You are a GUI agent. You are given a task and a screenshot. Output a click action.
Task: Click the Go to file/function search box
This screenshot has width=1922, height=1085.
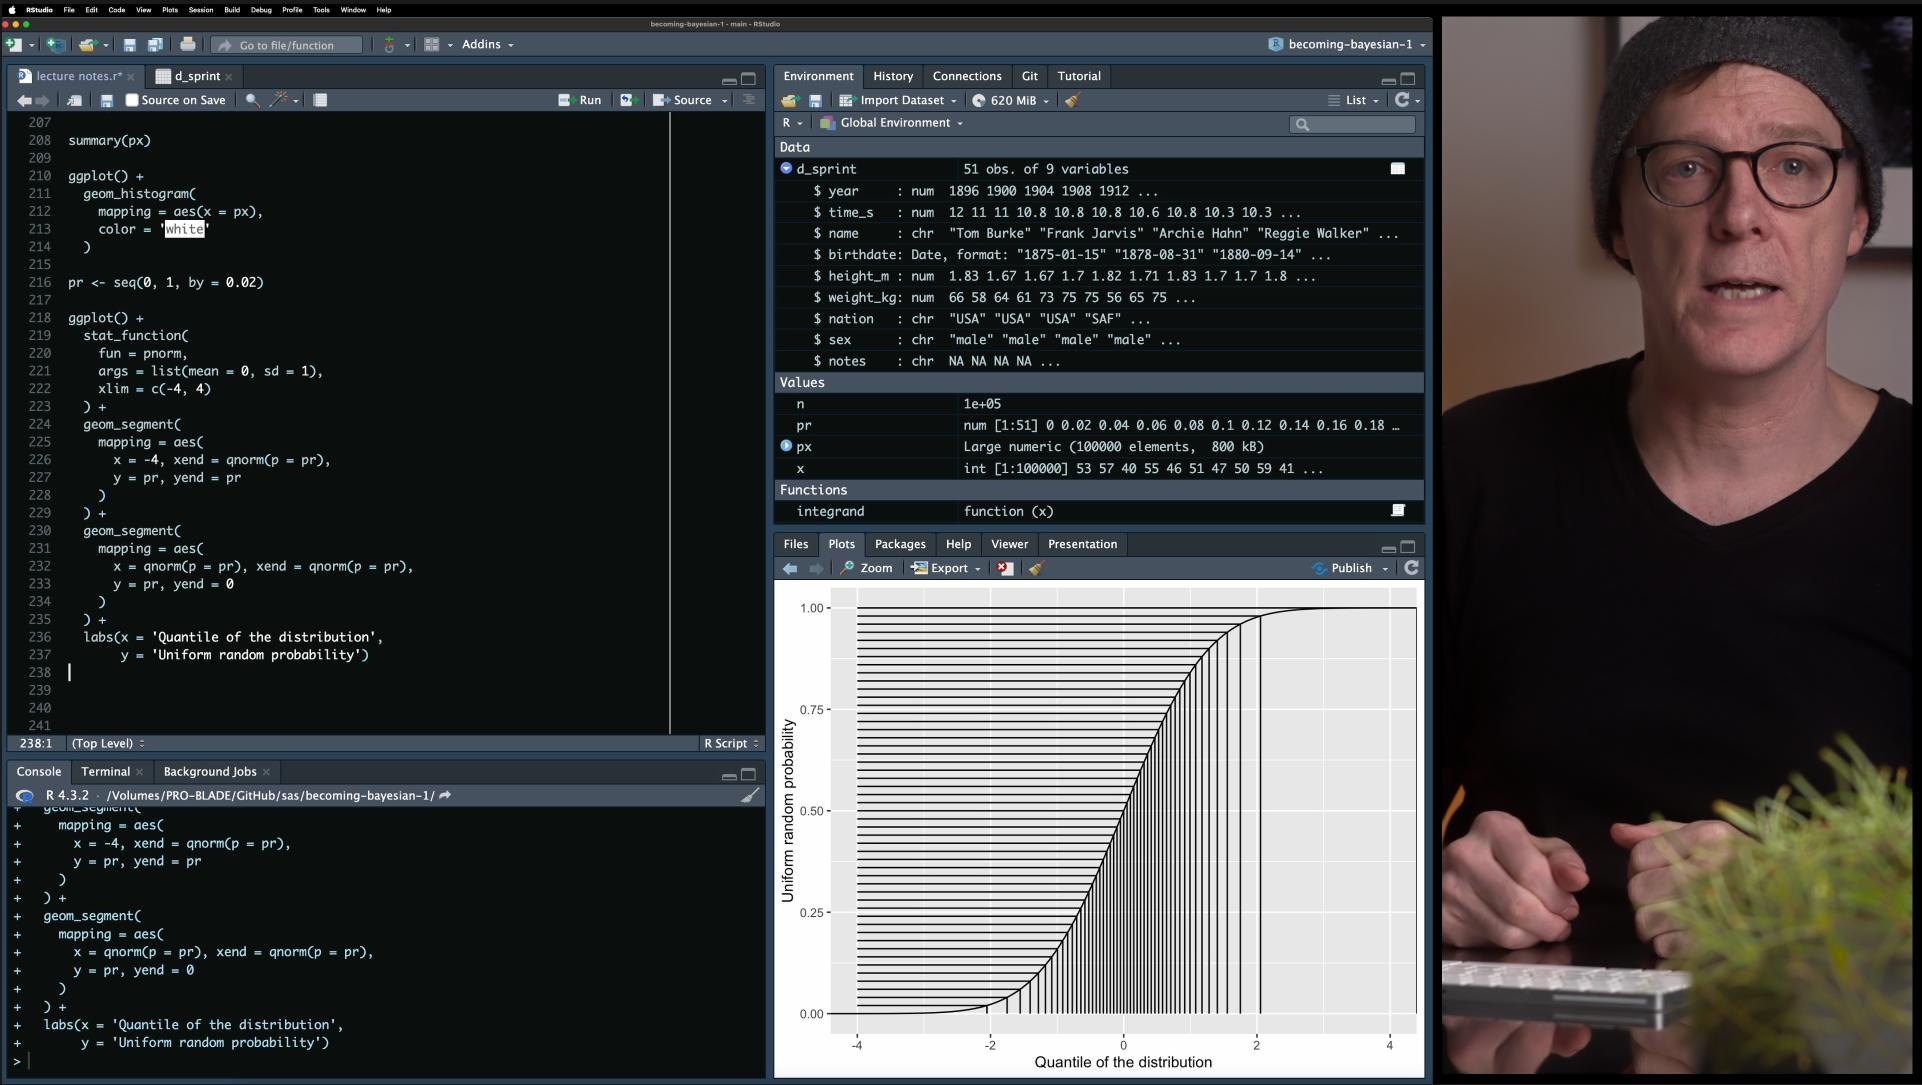(x=287, y=45)
